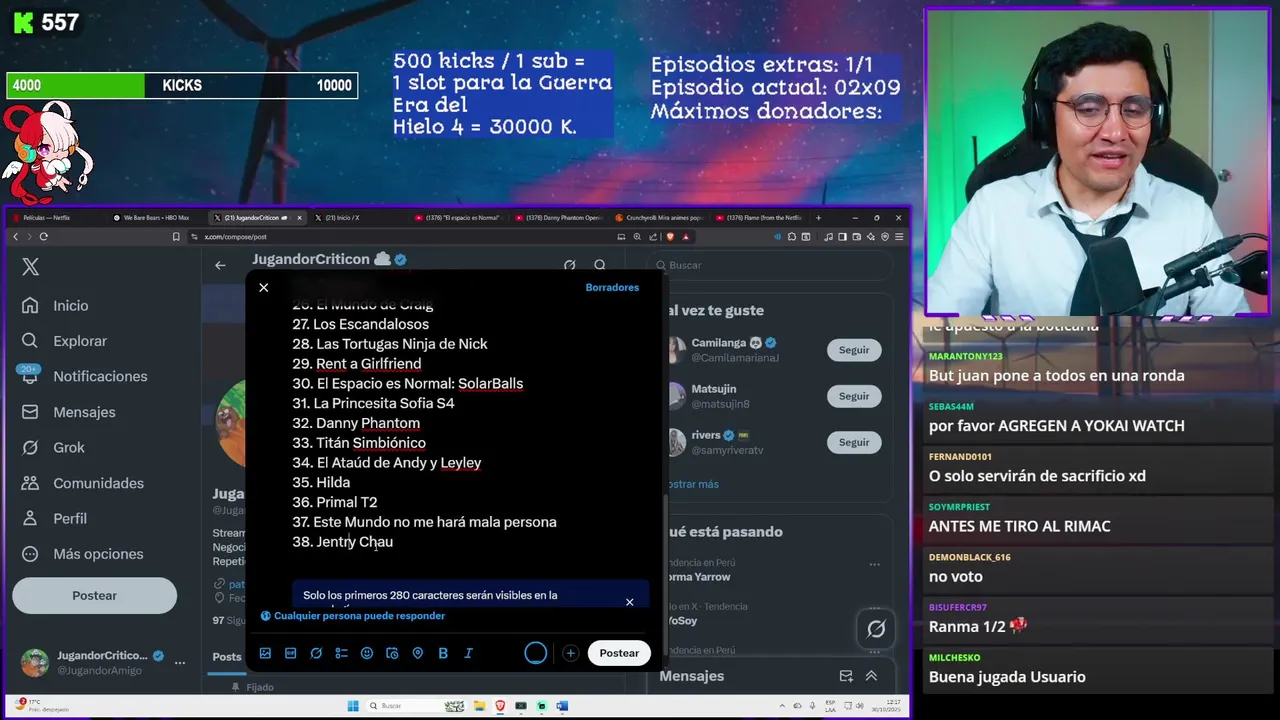This screenshot has height=720, width=1280.
Task: Click Mostrar más link
Action: (691, 484)
